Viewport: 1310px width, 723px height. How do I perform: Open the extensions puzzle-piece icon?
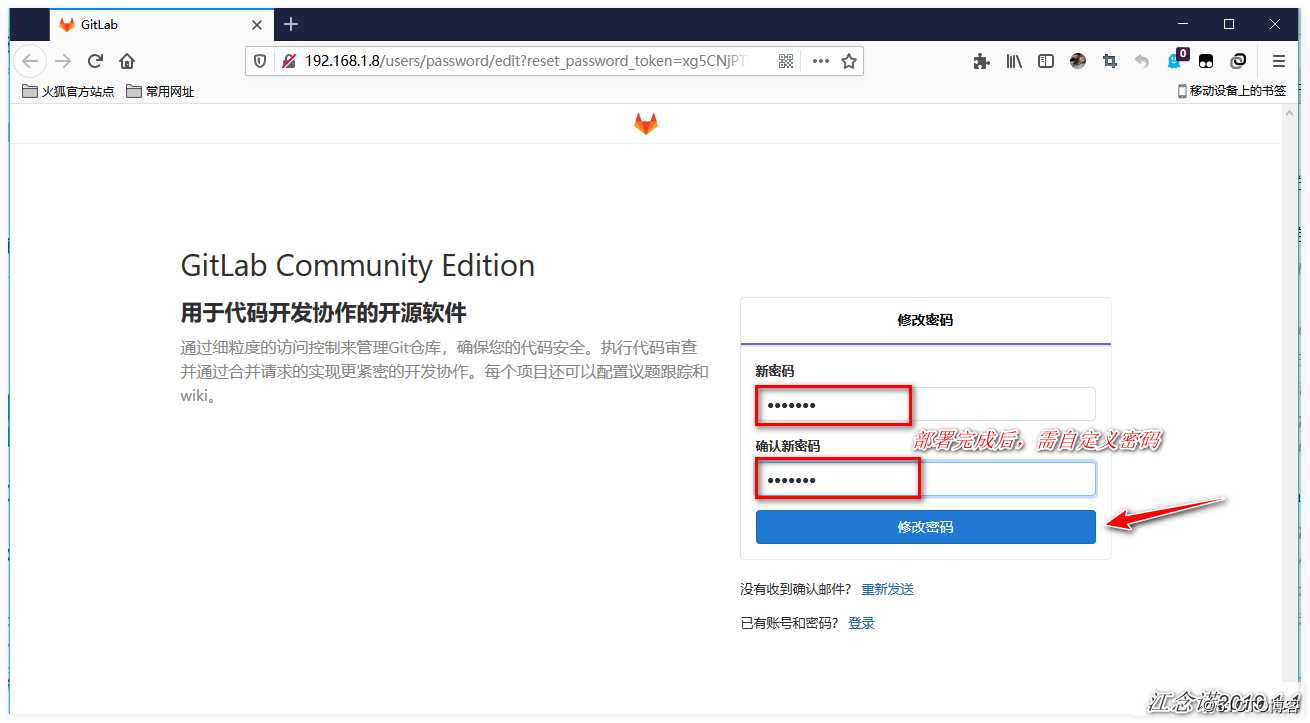(x=981, y=61)
